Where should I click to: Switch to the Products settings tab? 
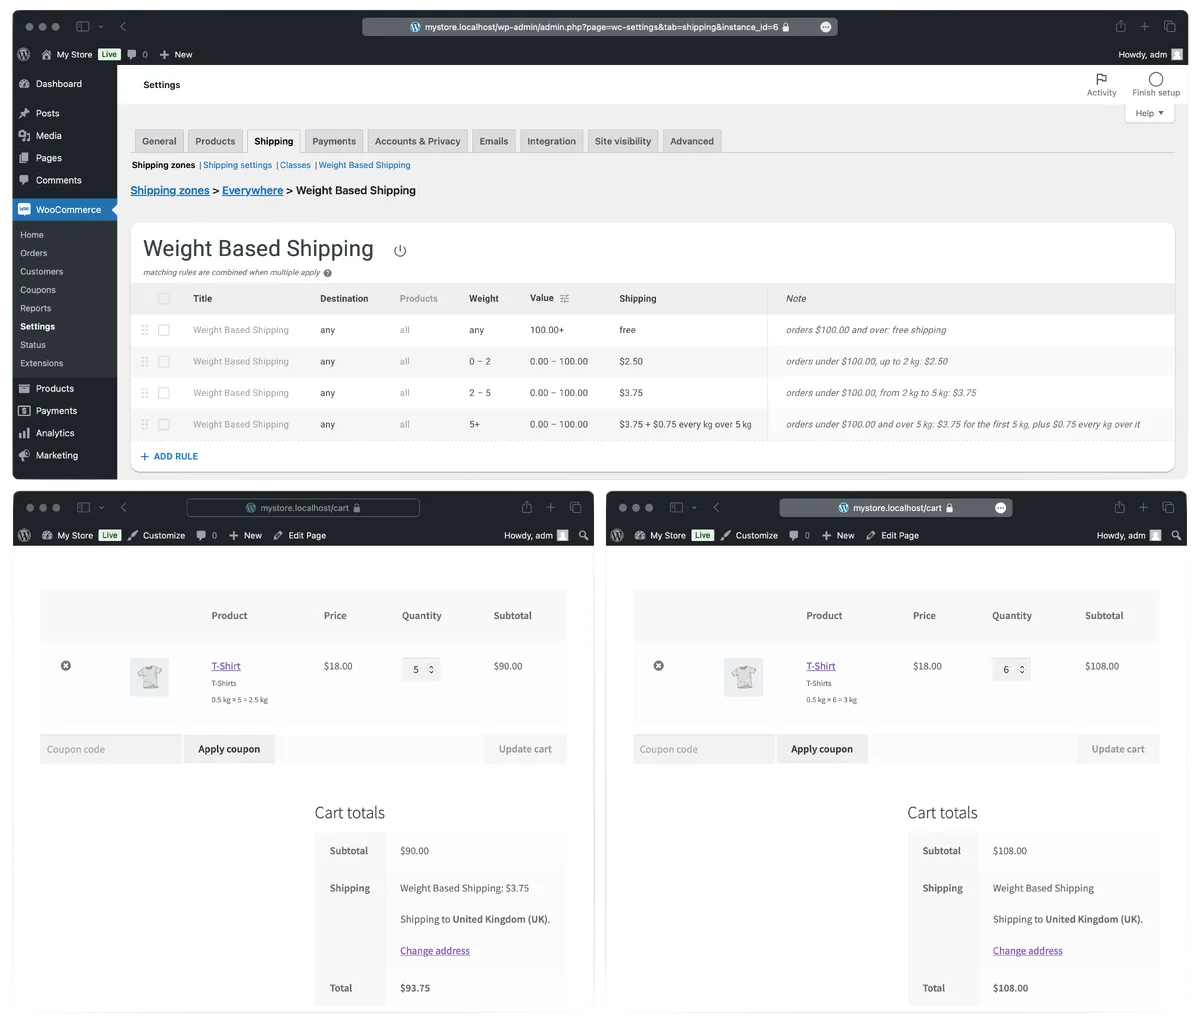(x=215, y=141)
